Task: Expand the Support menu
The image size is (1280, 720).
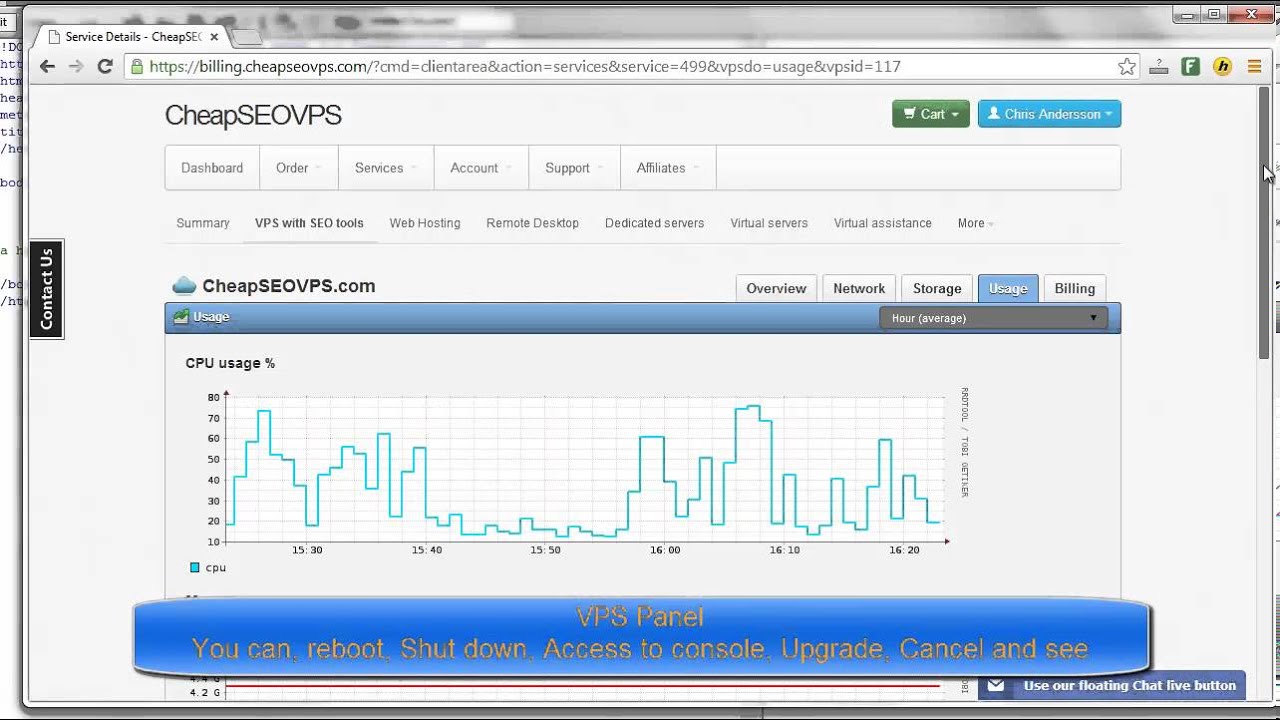Action: click(x=574, y=168)
